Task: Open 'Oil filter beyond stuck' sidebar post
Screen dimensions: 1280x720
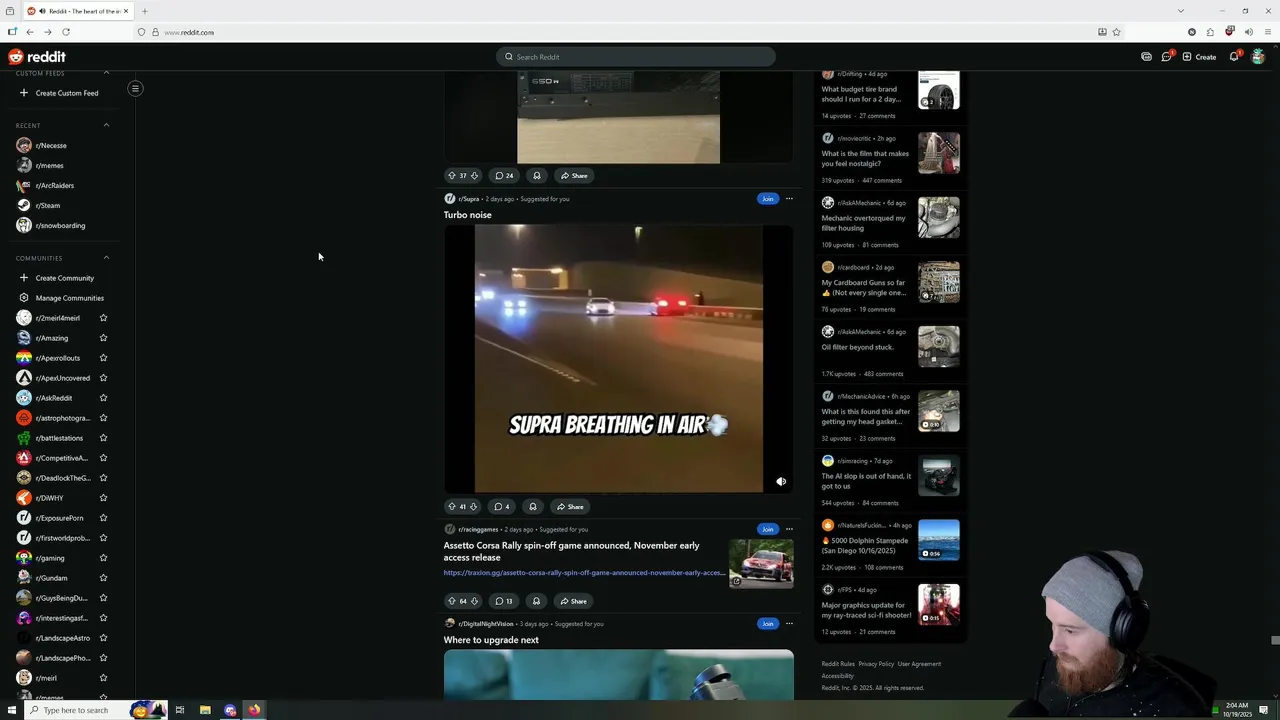Action: coord(858,347)
